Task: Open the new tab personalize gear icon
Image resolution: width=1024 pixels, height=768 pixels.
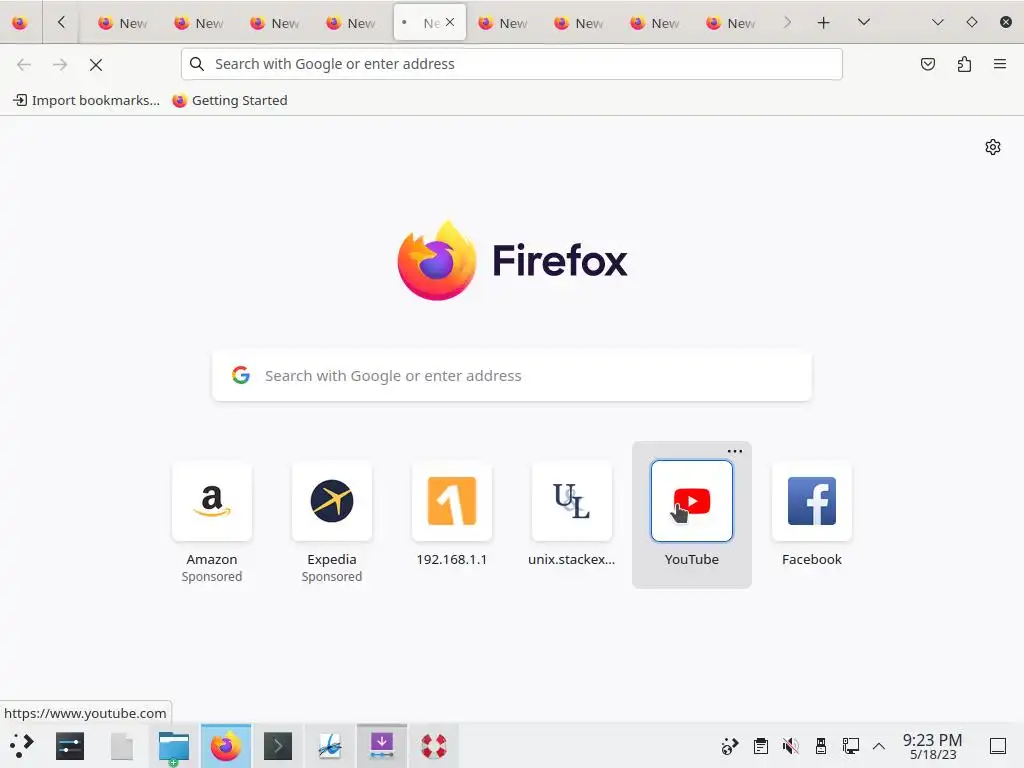Action: (993, 147)
